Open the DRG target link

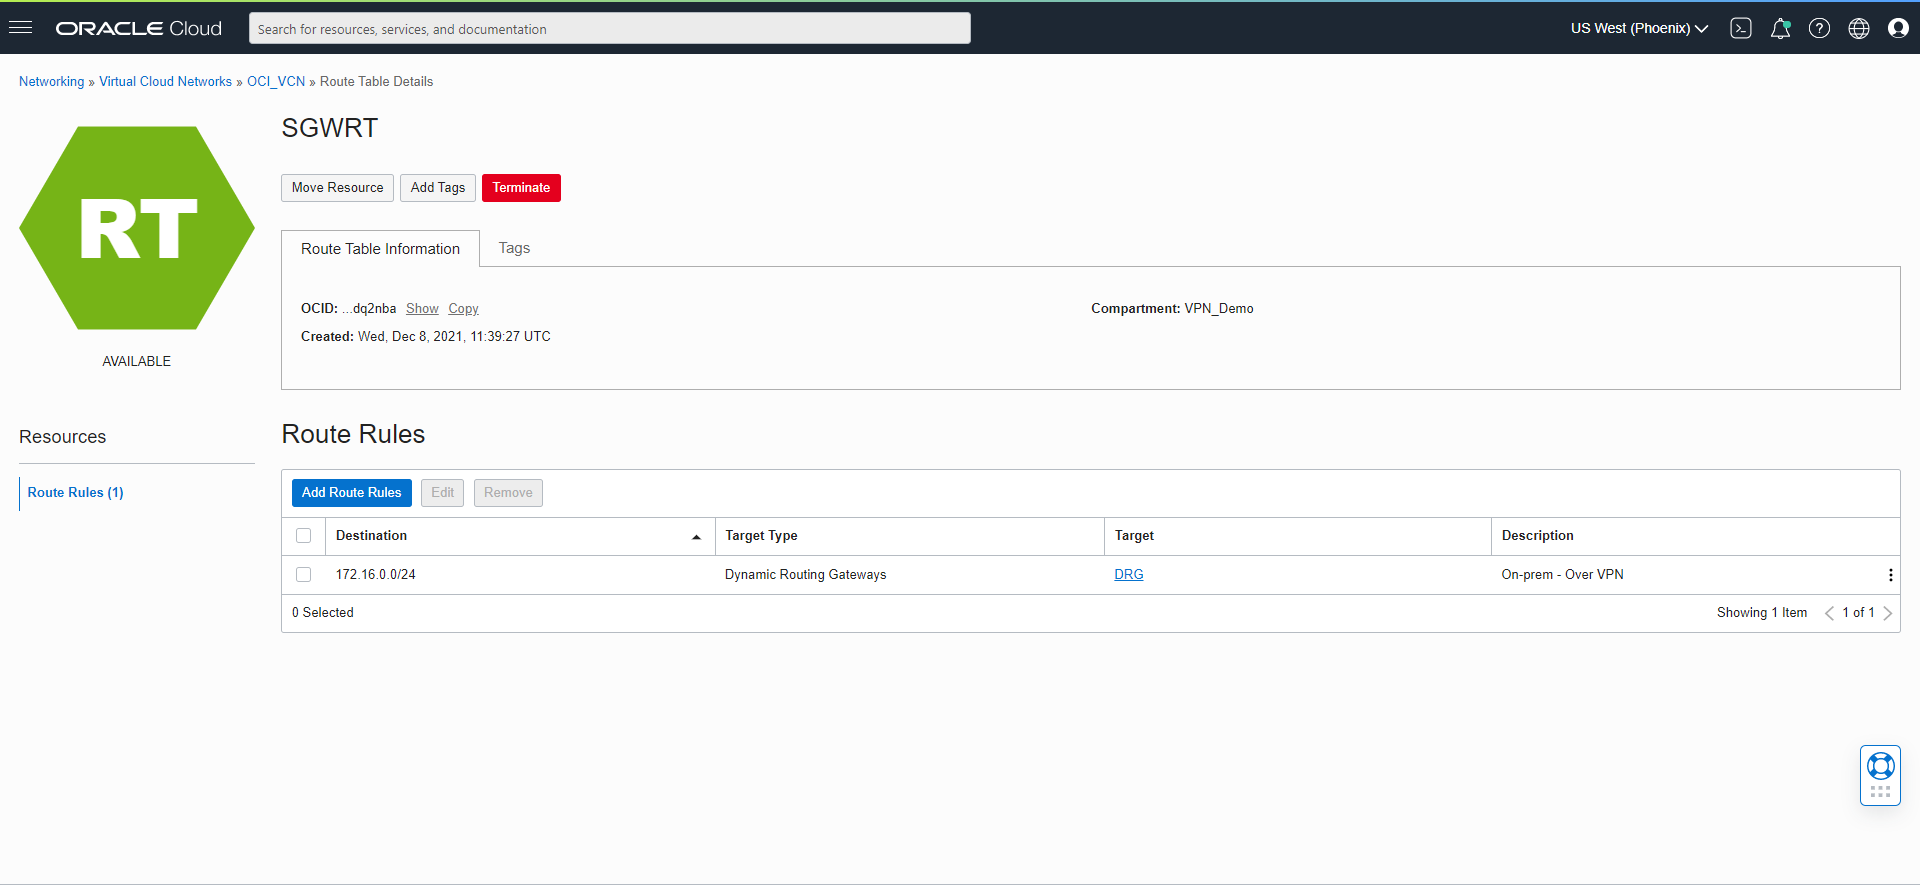click(1128, 575)
